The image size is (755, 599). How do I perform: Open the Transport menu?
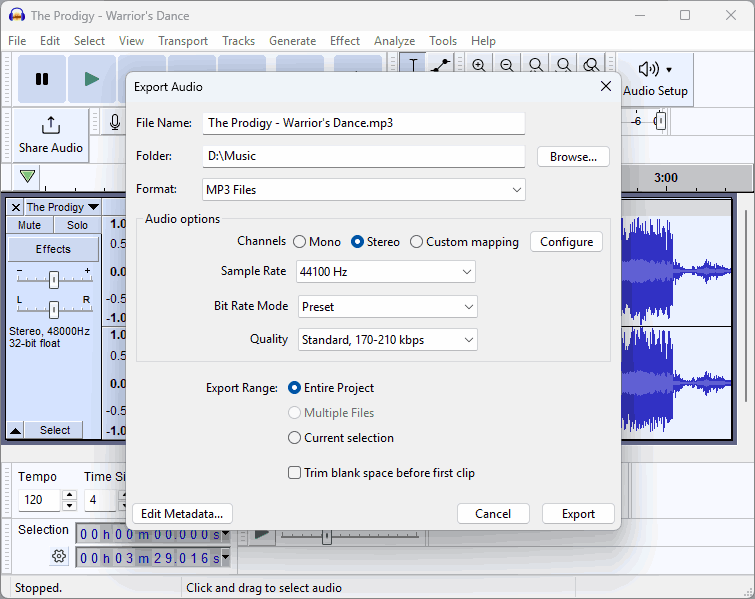pyautogui.click(x=183, y=41)
